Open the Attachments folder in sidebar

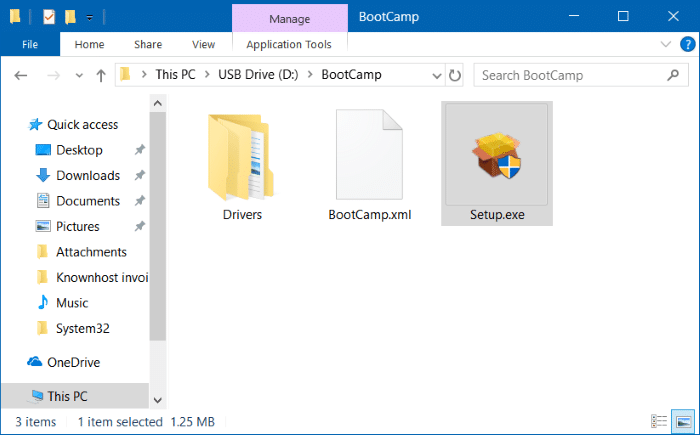point(91,252)
